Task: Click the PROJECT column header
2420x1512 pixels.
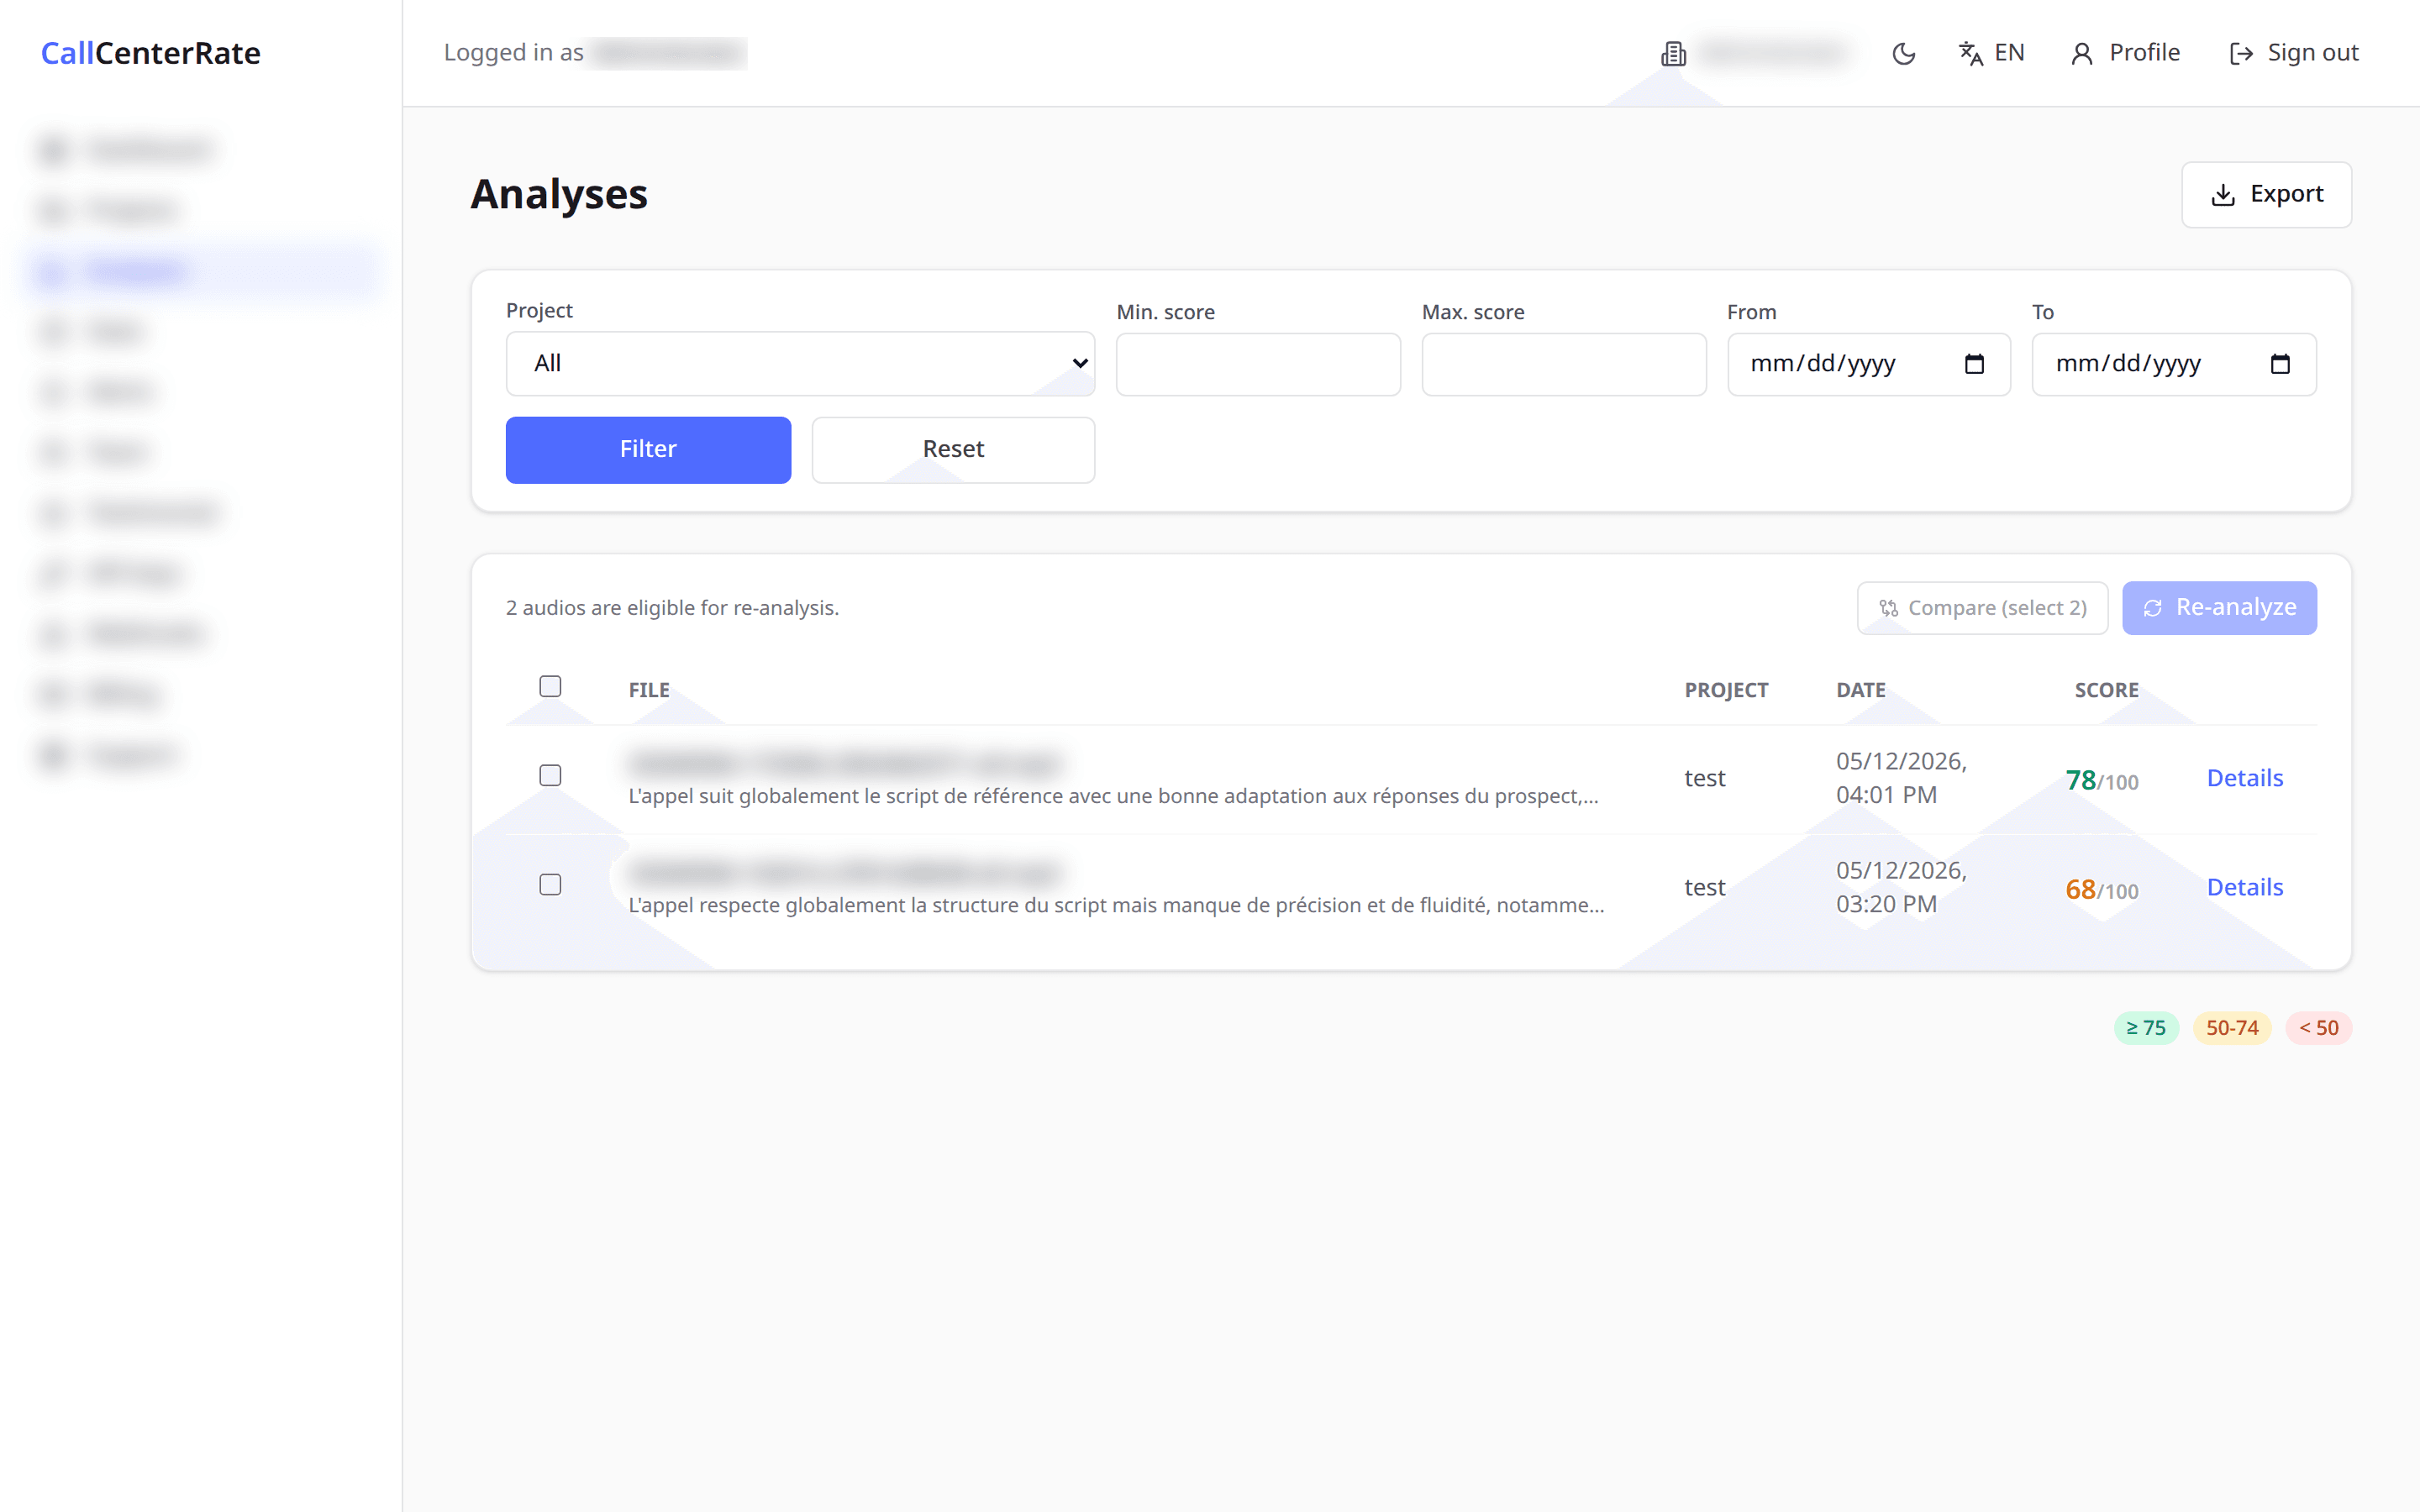Action: [x=1726, y=690]
